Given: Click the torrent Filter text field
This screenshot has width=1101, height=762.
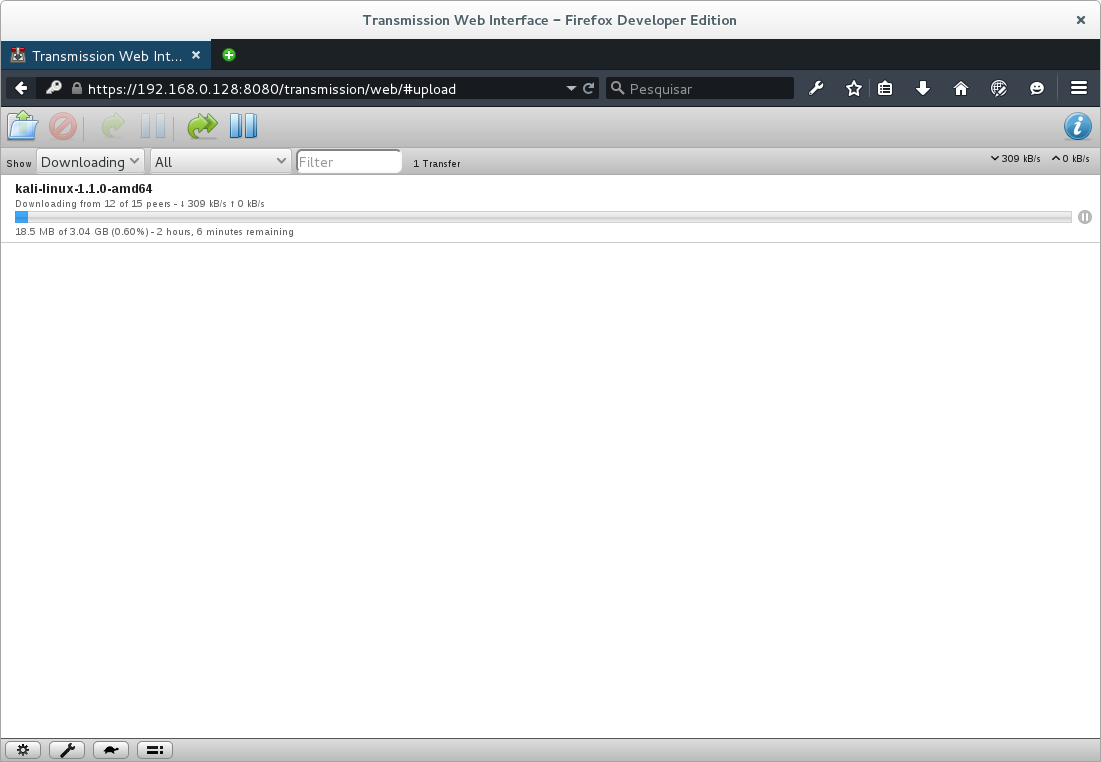Looking at the screenshot, I should tap(349, 162).
